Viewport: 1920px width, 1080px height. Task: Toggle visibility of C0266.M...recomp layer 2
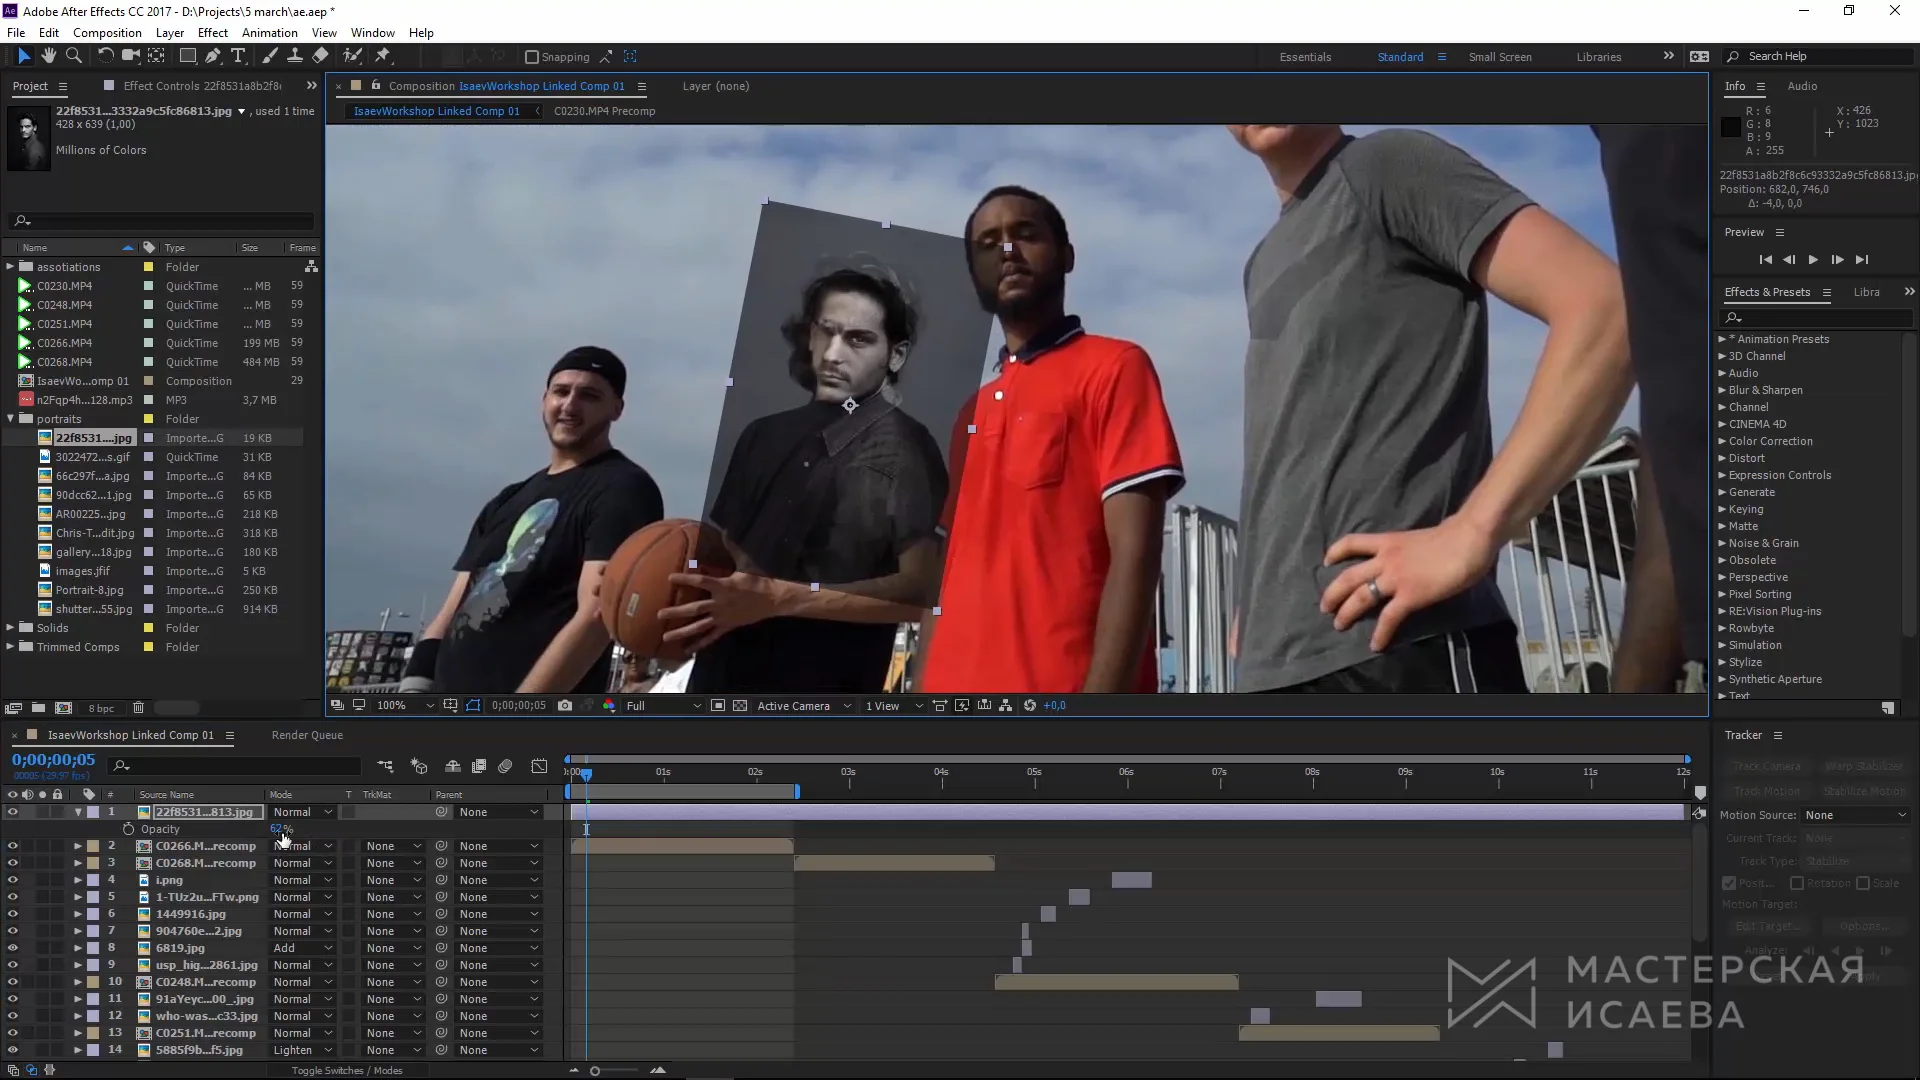click(x=13, y=845)
